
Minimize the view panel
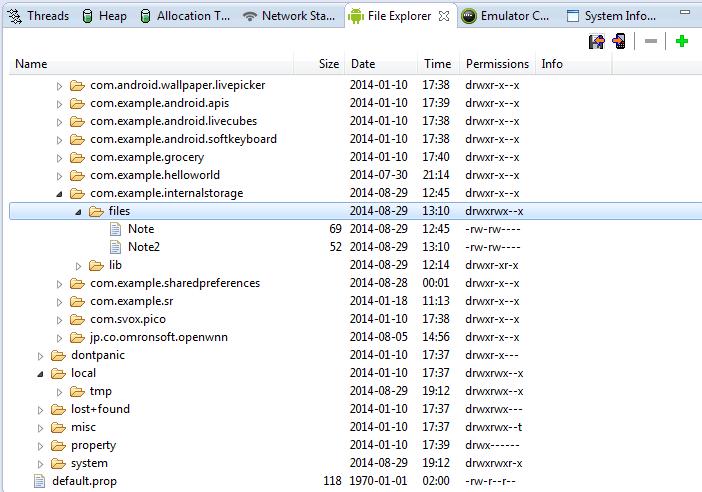[x=685, y=12]
